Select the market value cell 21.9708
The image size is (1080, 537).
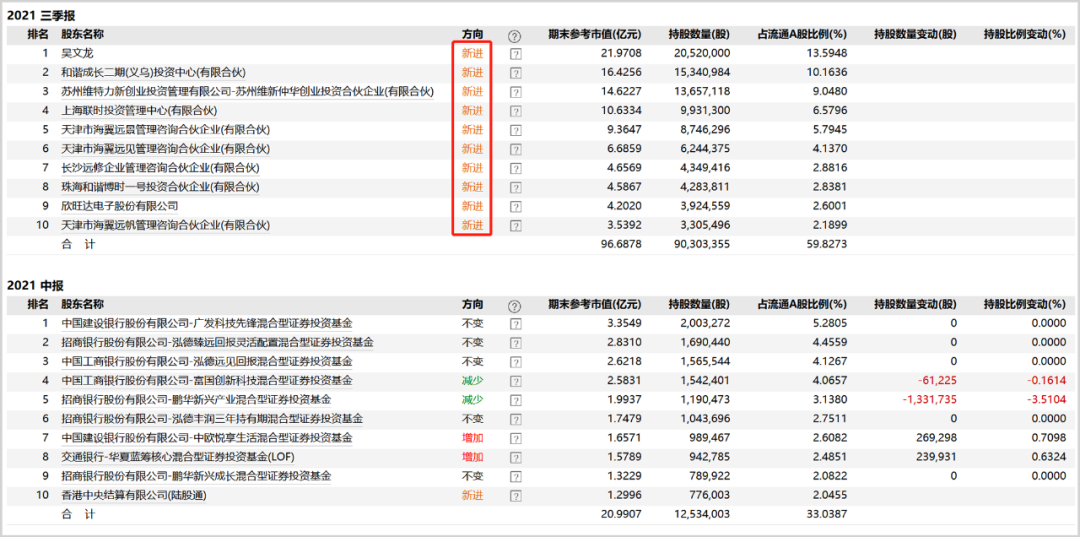coord(622,53)
